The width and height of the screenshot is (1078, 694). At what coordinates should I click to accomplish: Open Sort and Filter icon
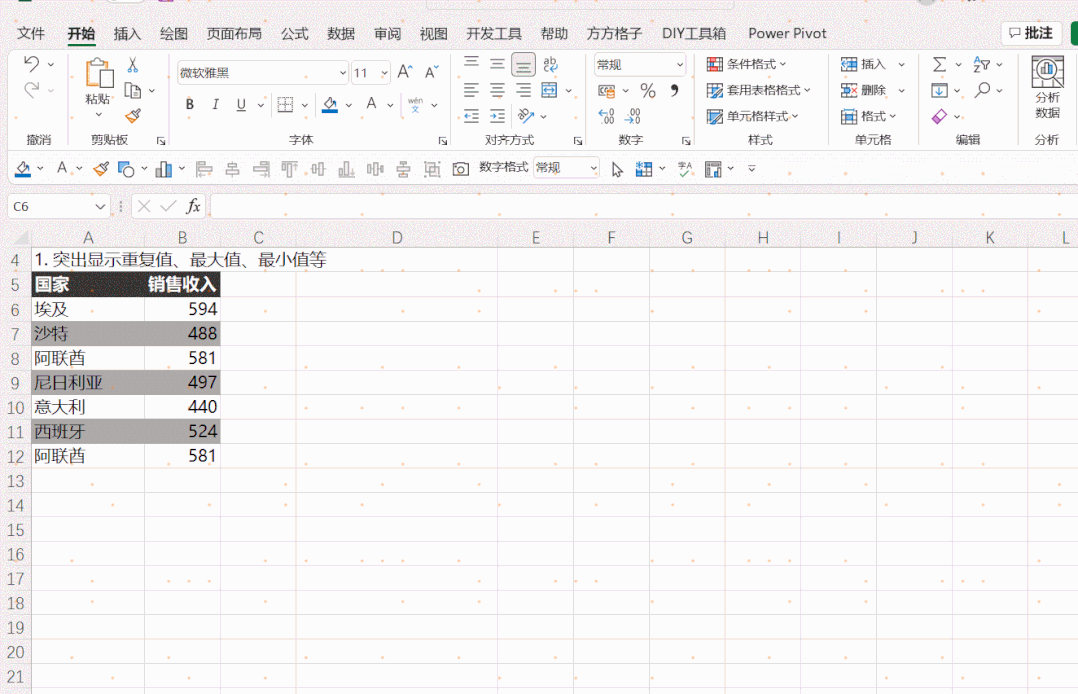click(982, 64)
